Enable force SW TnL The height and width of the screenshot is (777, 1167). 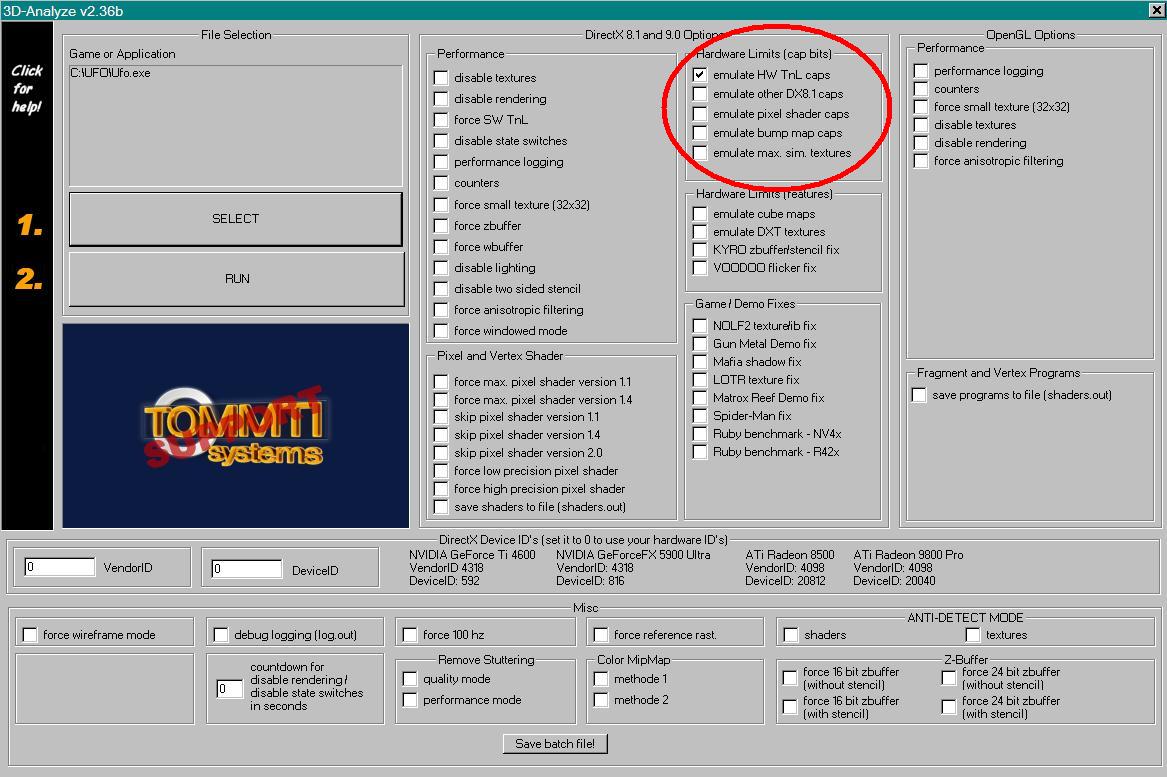(441, 120)
